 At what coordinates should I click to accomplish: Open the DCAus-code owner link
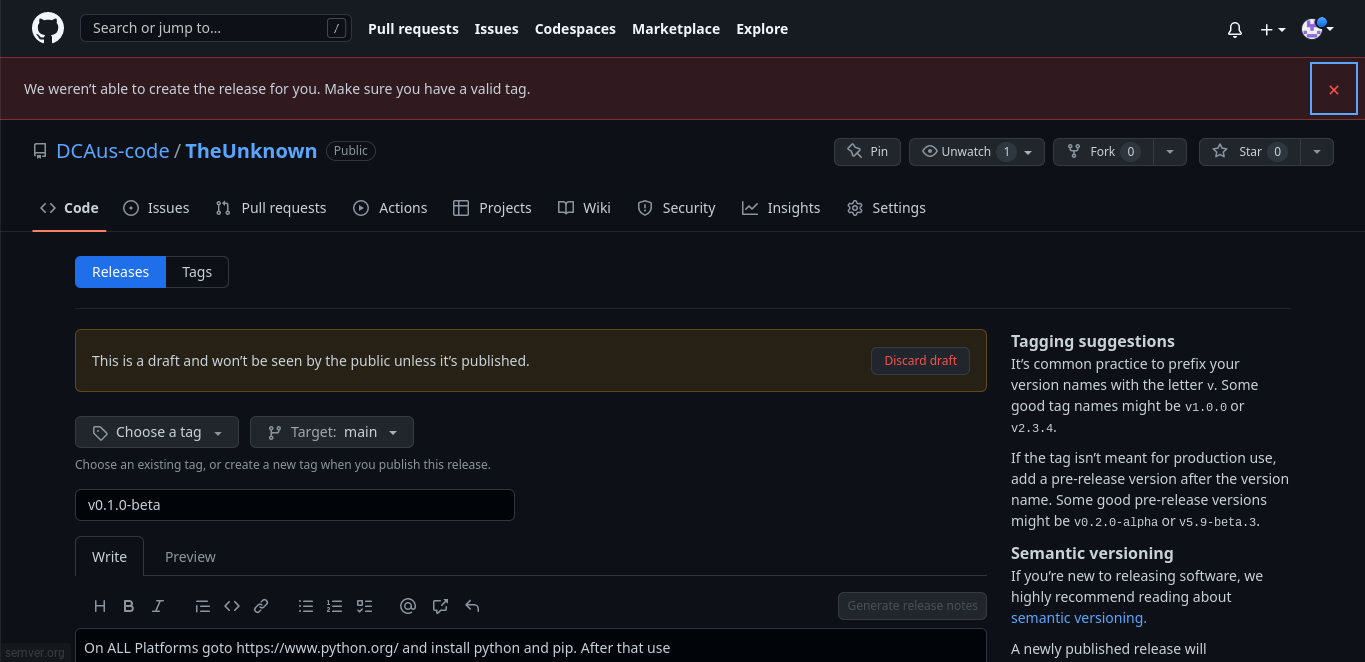click(x=113, y=151)
